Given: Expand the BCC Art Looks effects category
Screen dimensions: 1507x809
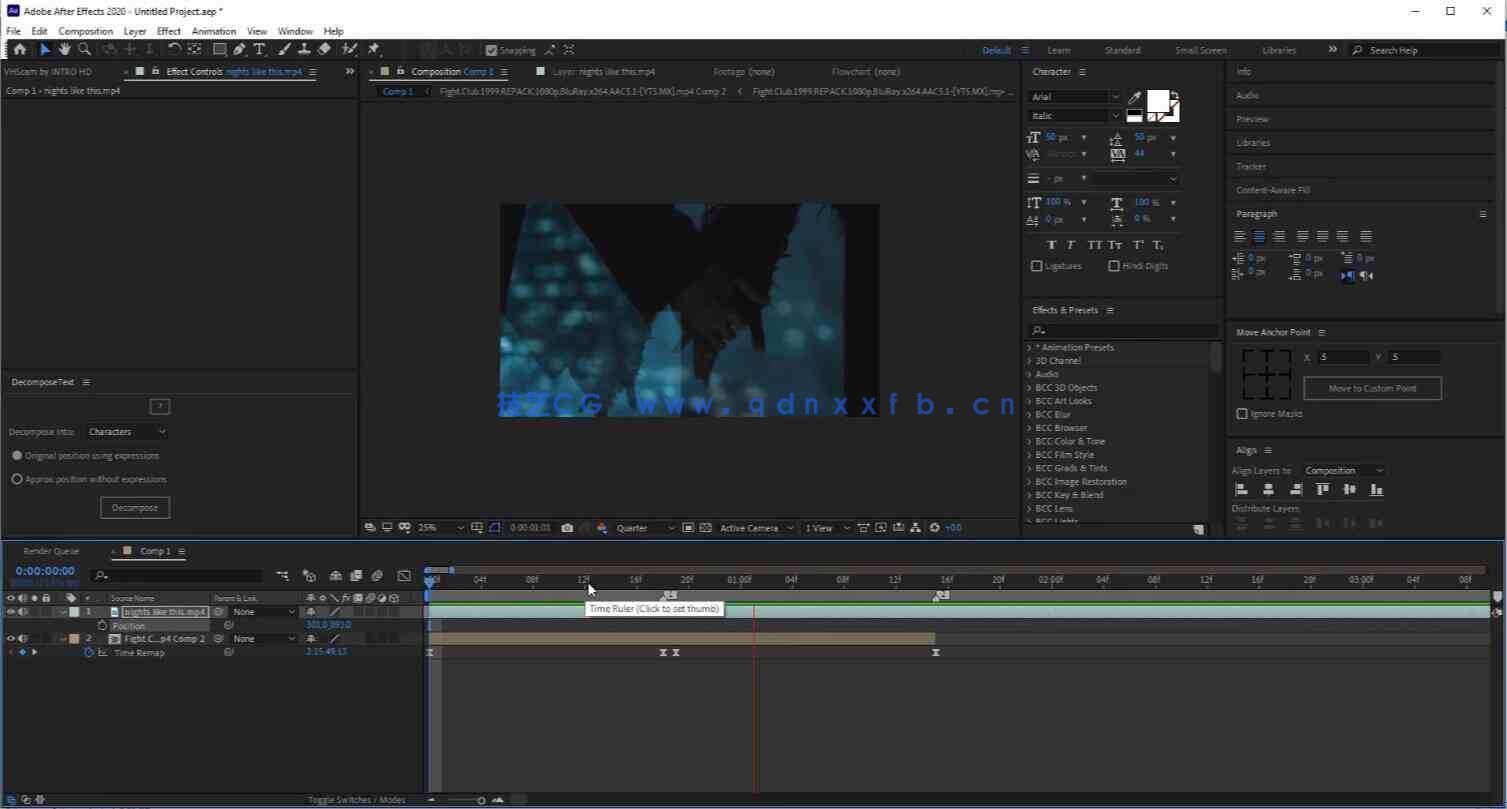Looking at the screenshot, I should 1029,401.
